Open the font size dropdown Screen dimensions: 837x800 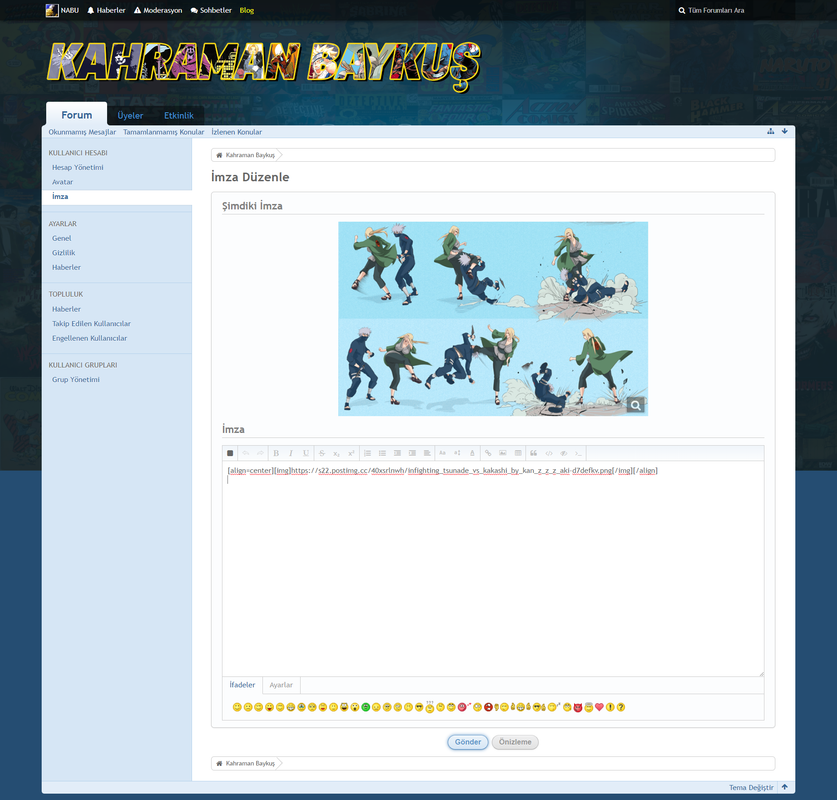[x=457, y=453]
